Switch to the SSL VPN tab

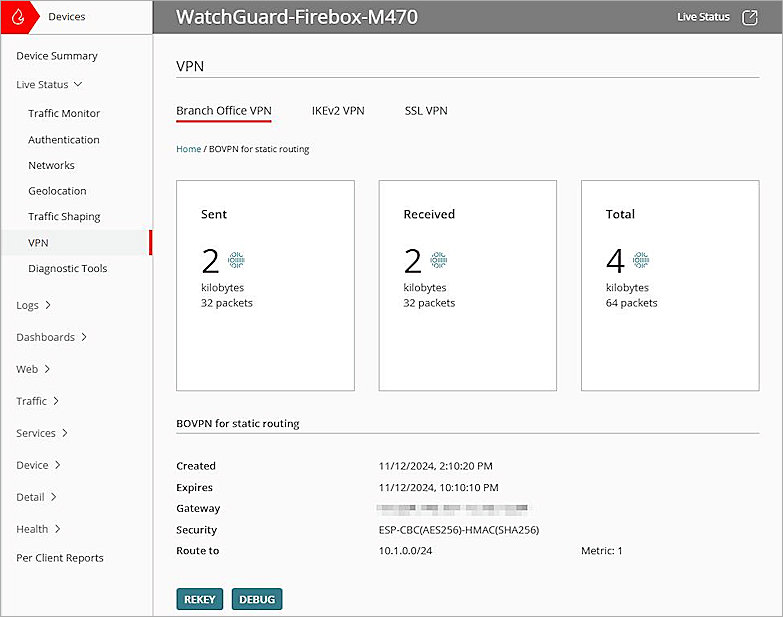click(x=426, y=111)
